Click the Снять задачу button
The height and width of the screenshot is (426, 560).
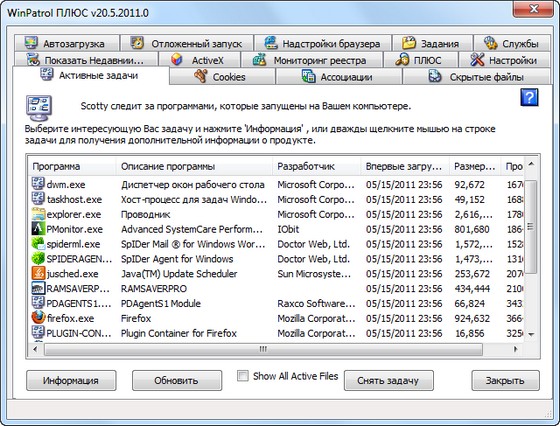(389, 381)
